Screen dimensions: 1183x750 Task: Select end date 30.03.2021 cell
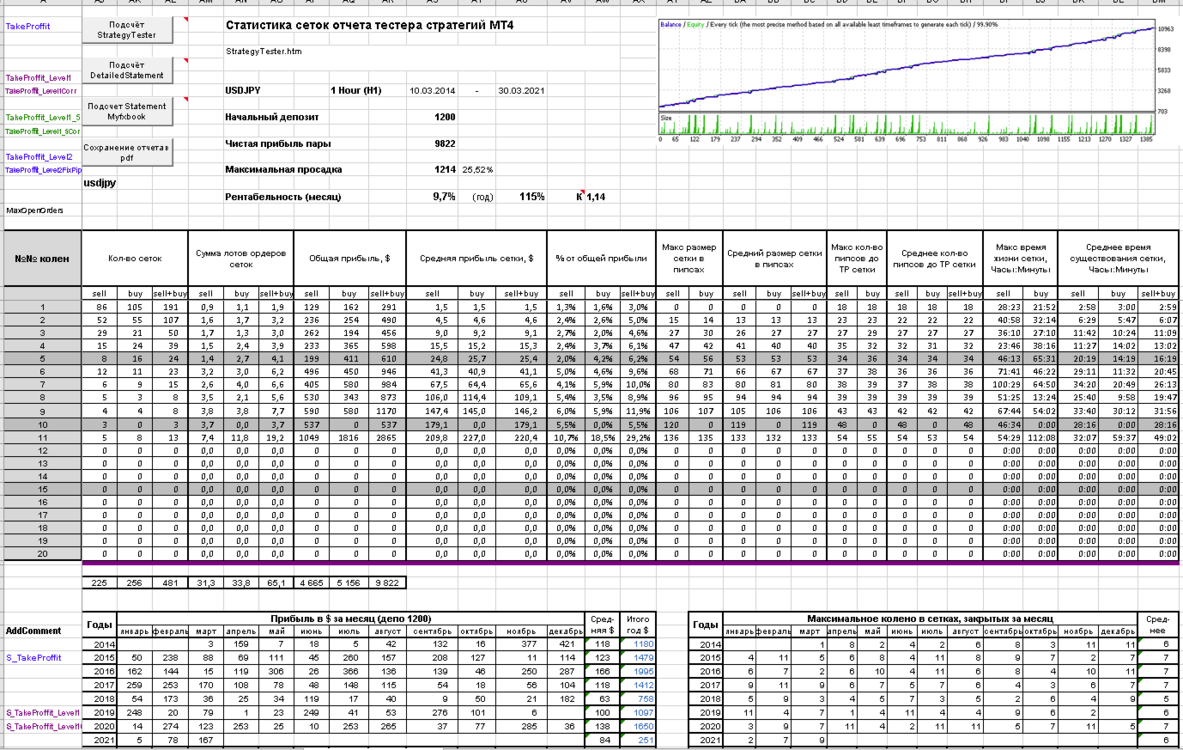521,91
